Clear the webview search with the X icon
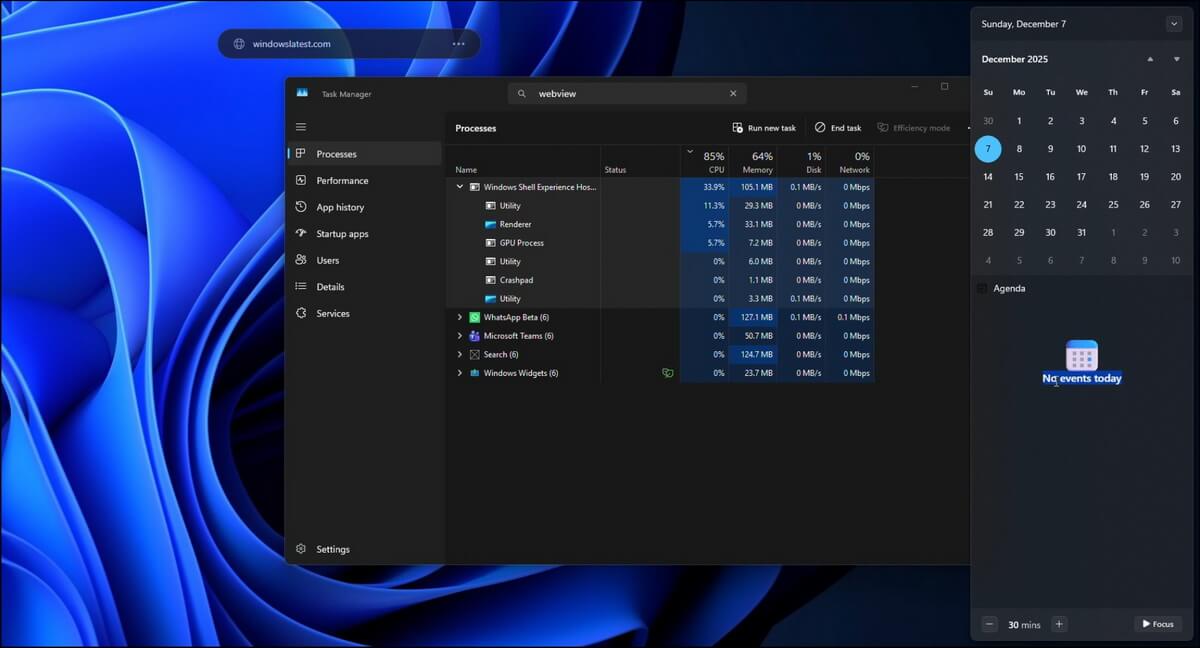The height and width of the screenshot is (648, 1200). tap(733, 94)
